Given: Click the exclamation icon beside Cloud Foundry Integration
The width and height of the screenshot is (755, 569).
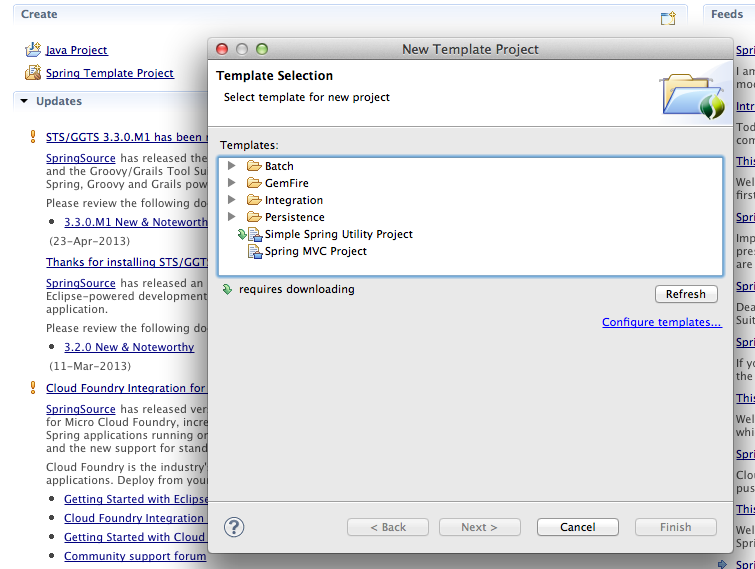Looking at the screenshot, I should [33, 388].
